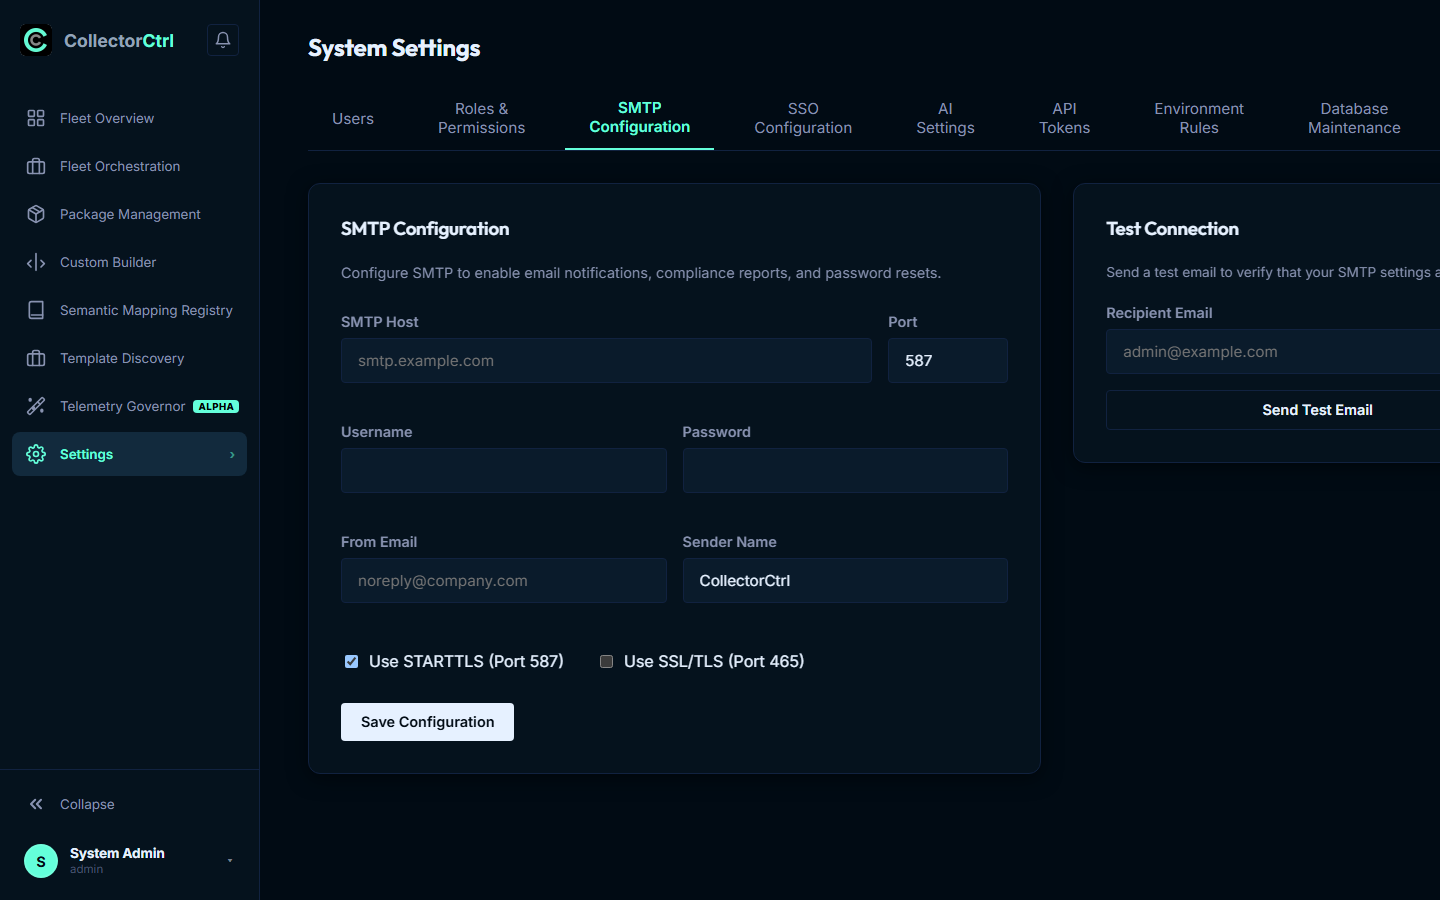Switch to the Users tab
This screenshot has height=900, width=1440.
353,118
